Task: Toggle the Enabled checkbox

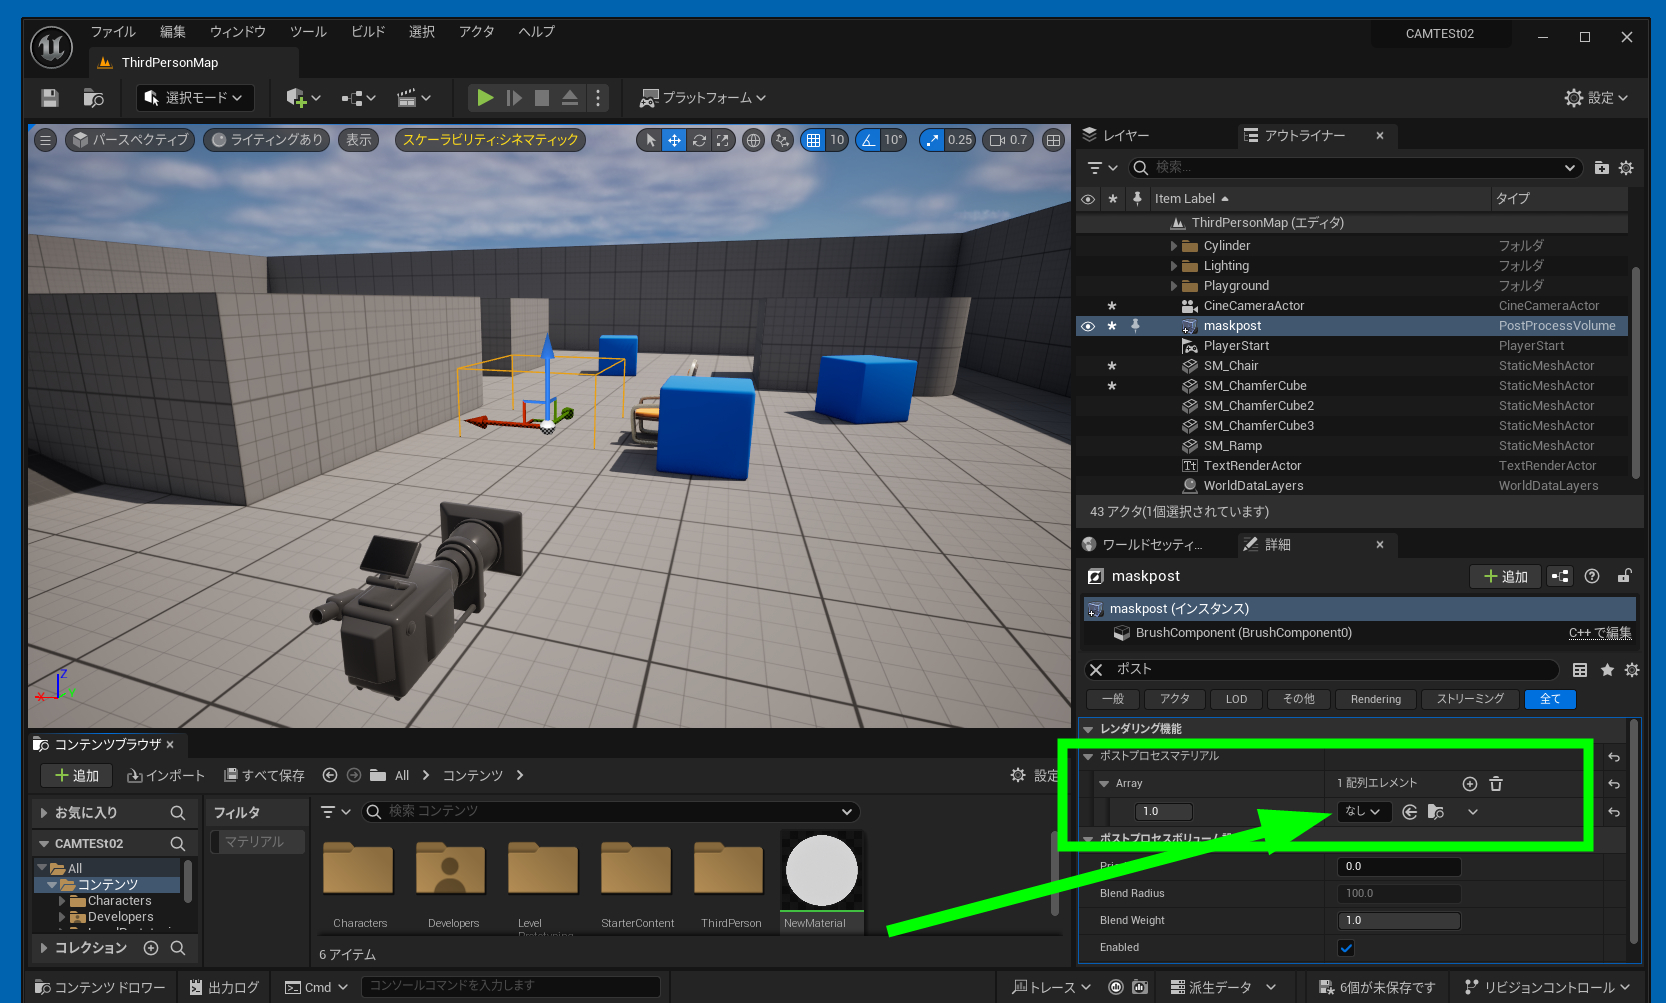Action: click(1346, 948)
